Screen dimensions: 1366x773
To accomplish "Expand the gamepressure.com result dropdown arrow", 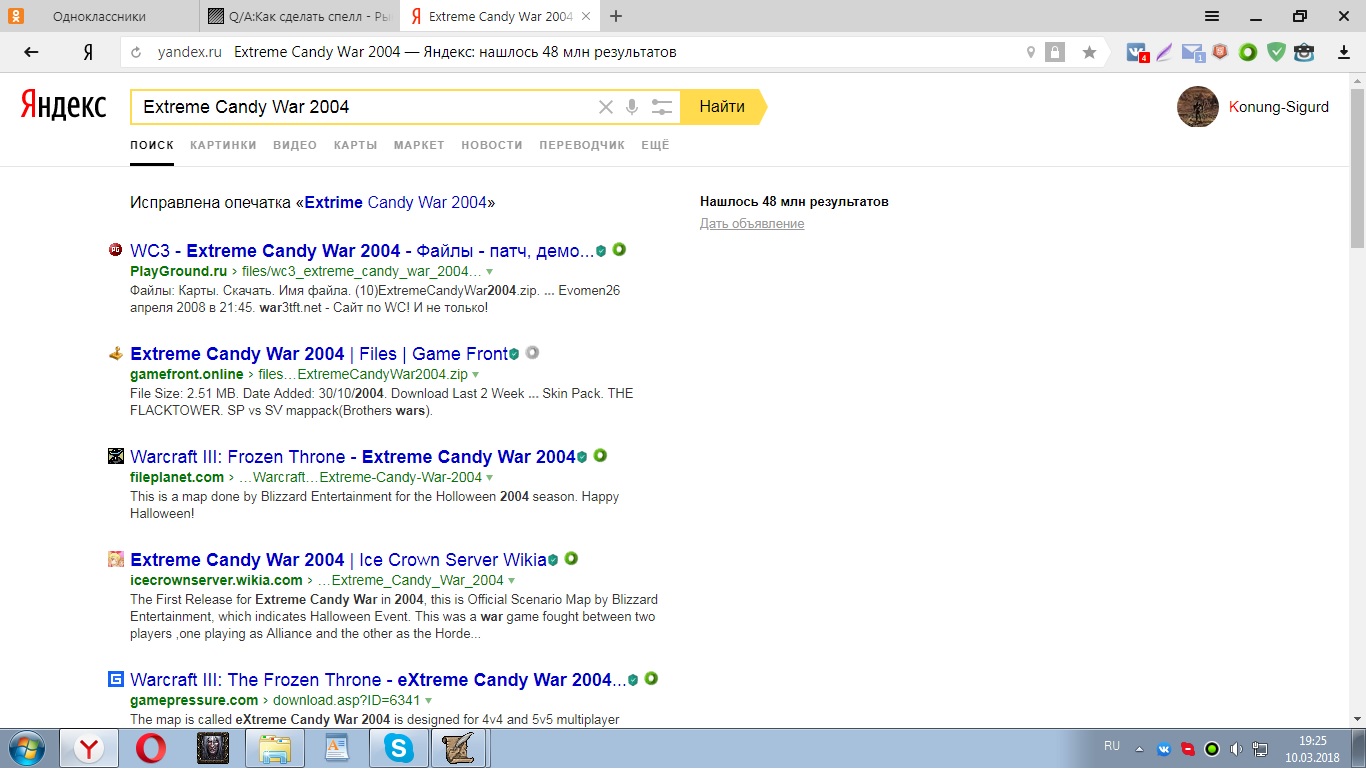I will pyautogui.click(x=429, y=701).
